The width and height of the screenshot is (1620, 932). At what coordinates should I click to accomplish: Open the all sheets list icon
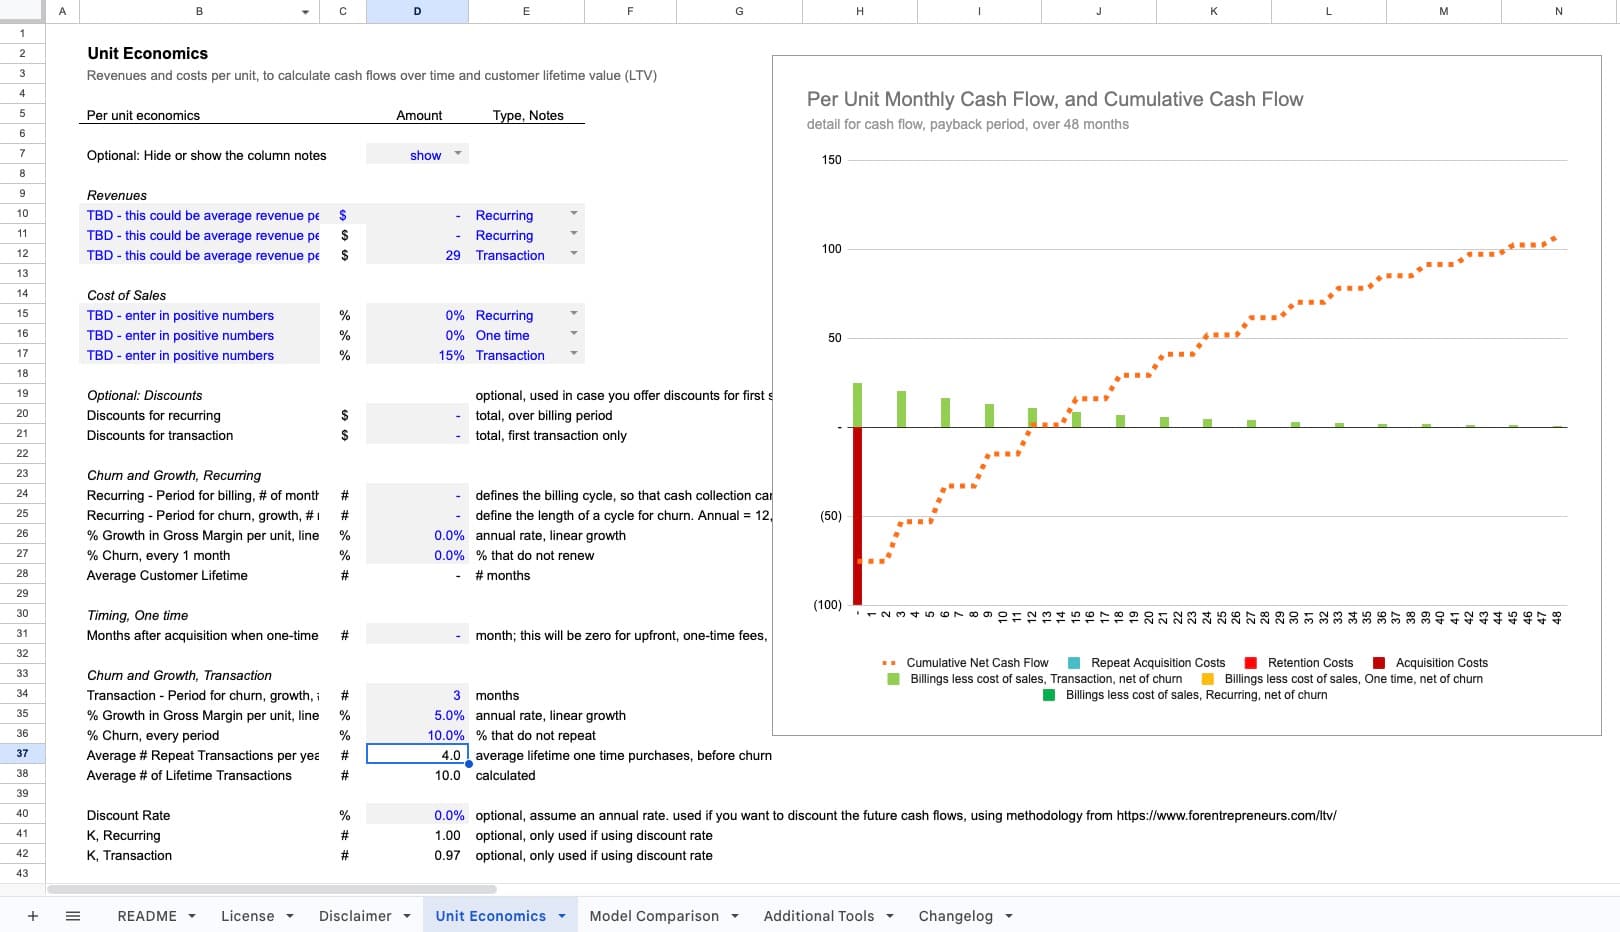(x=73, y=916)
